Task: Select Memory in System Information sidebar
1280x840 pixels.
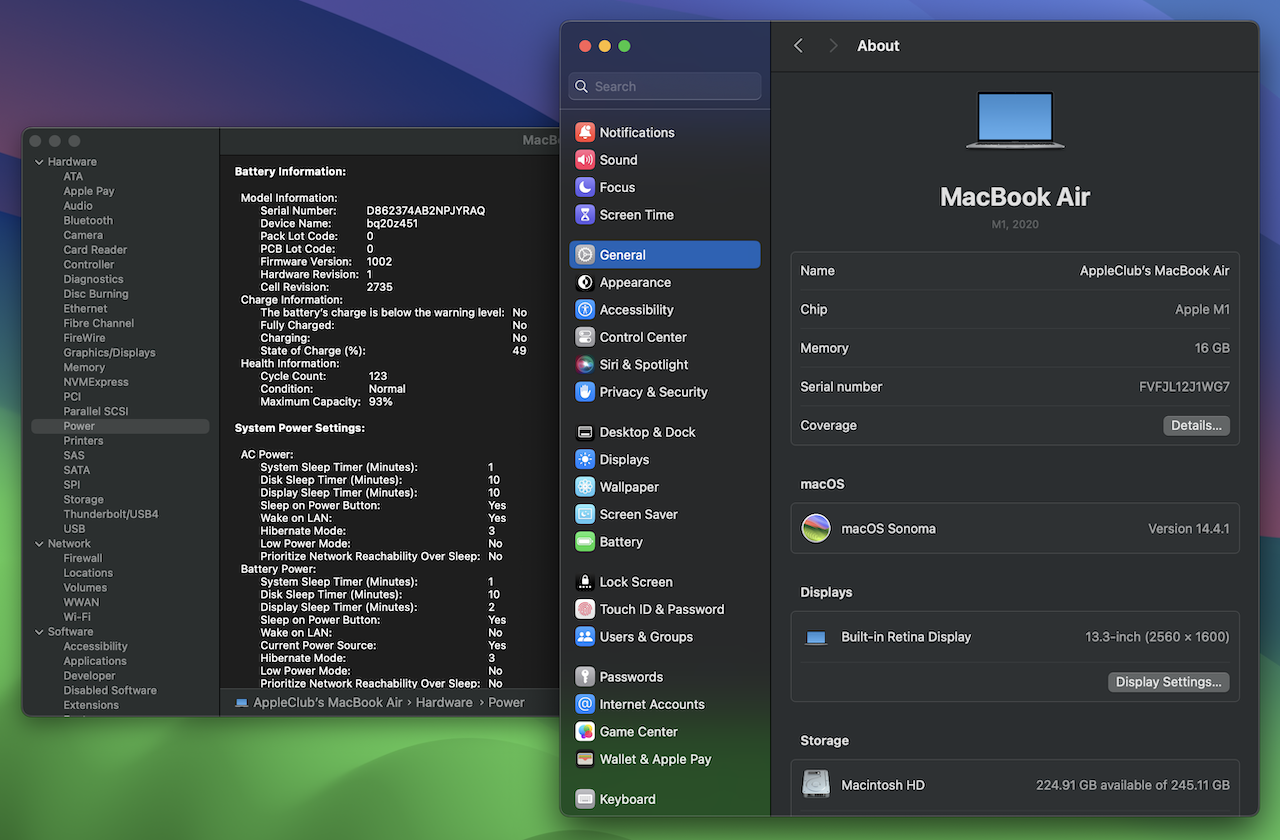Action: [84, 367]
